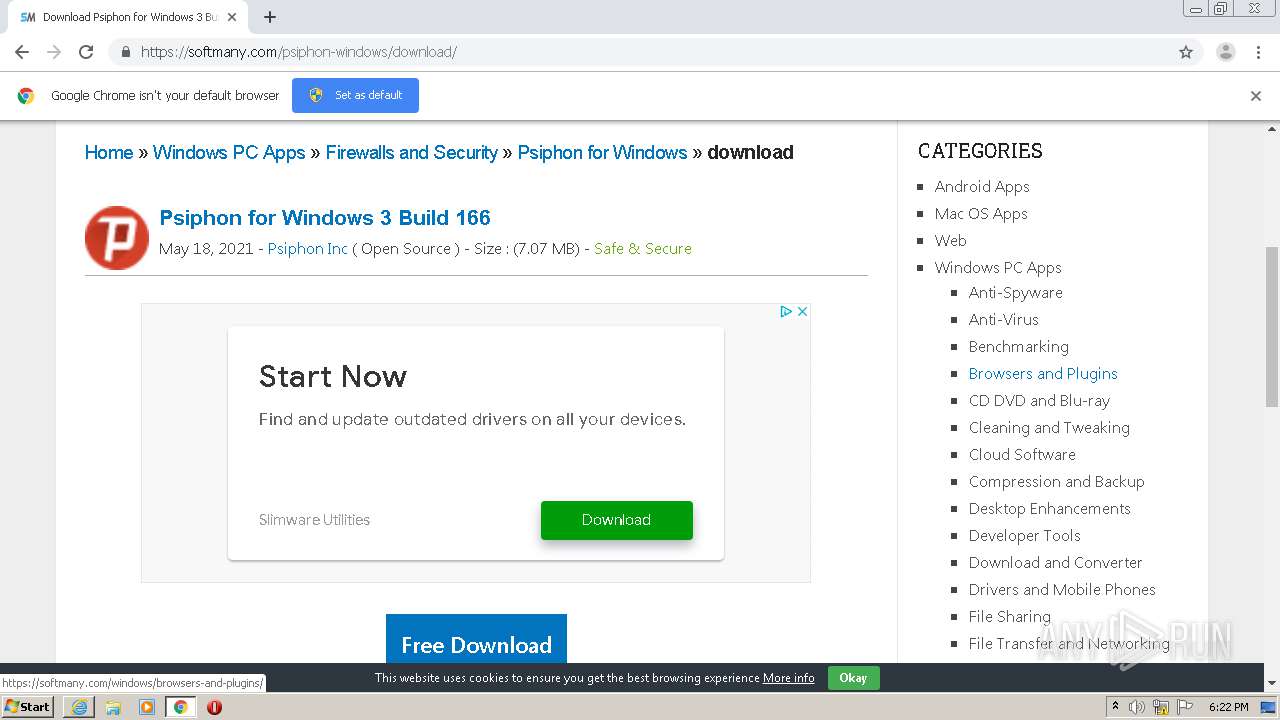Open the cookie More info link
The image size is (1280, 720).
(x=788, y=678)
